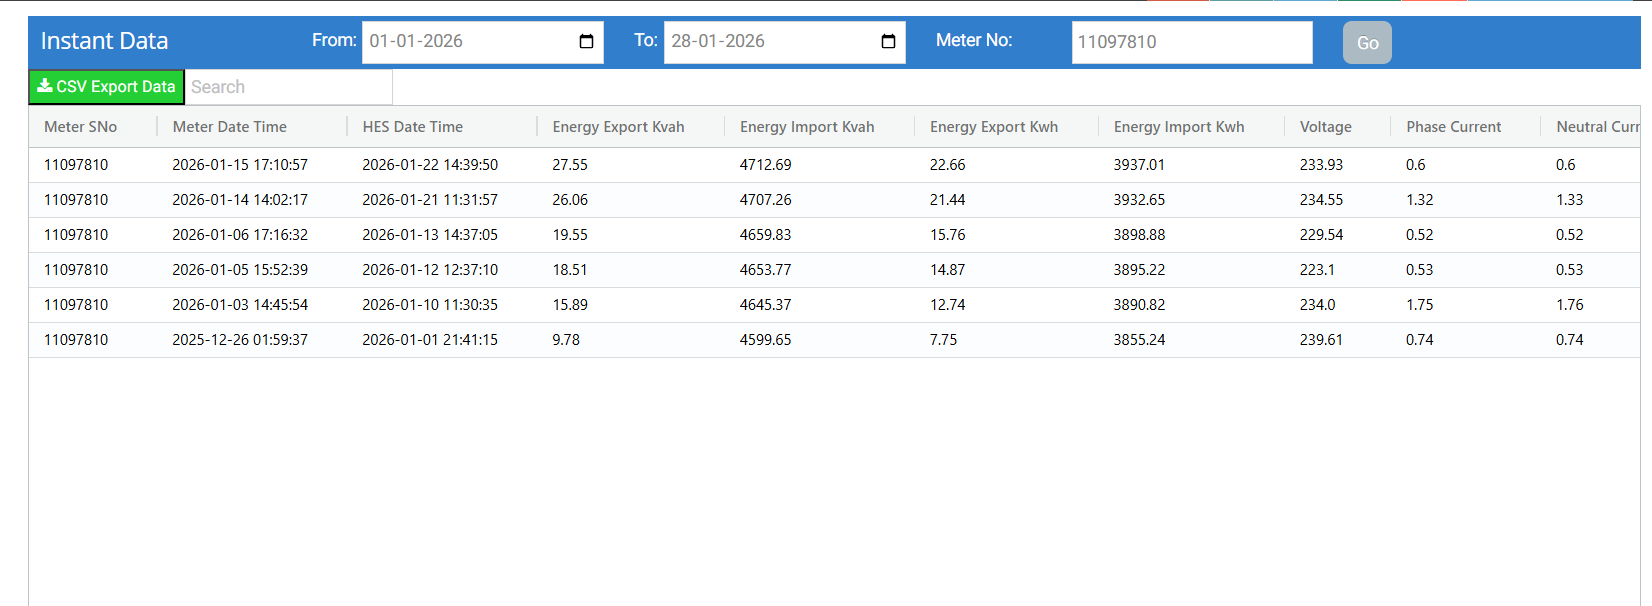Sort by Energy Import Kvah header
The height and width of the screenshot is (606, 1652).
pyautogui.click(x=807, y=127)
